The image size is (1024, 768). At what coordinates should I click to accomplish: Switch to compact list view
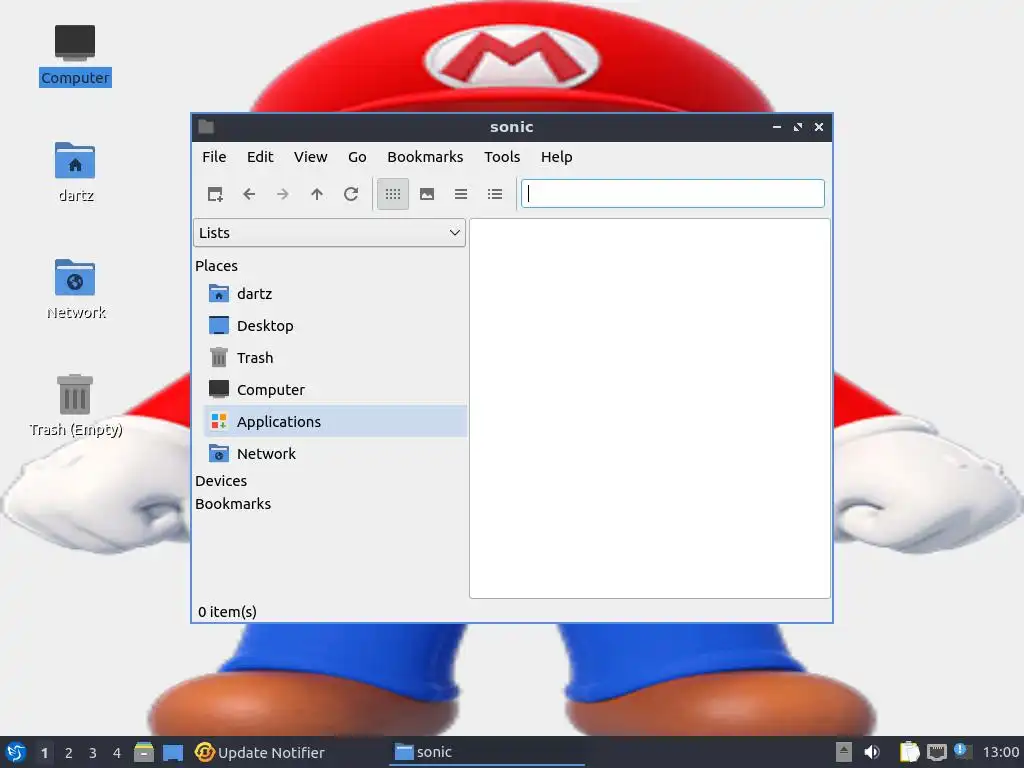(461, 194)
